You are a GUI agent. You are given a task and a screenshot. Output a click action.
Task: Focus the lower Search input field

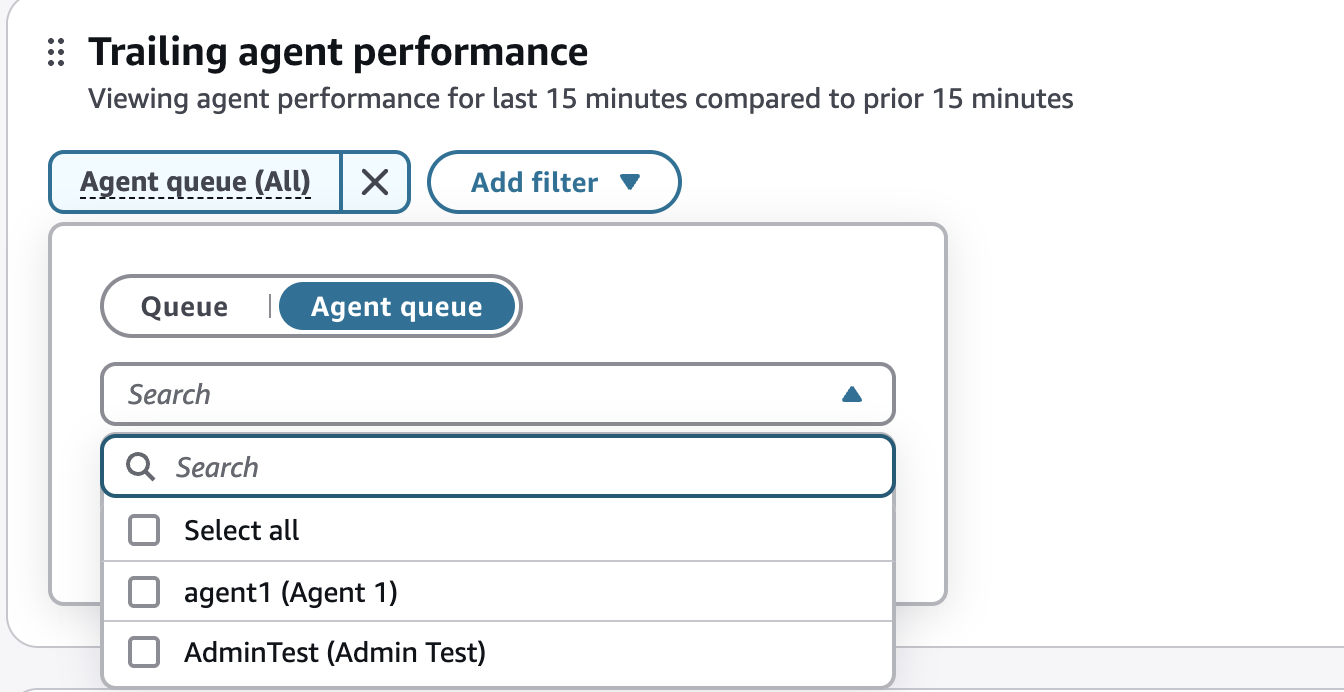pyautogui.click(x=498, y=466)
